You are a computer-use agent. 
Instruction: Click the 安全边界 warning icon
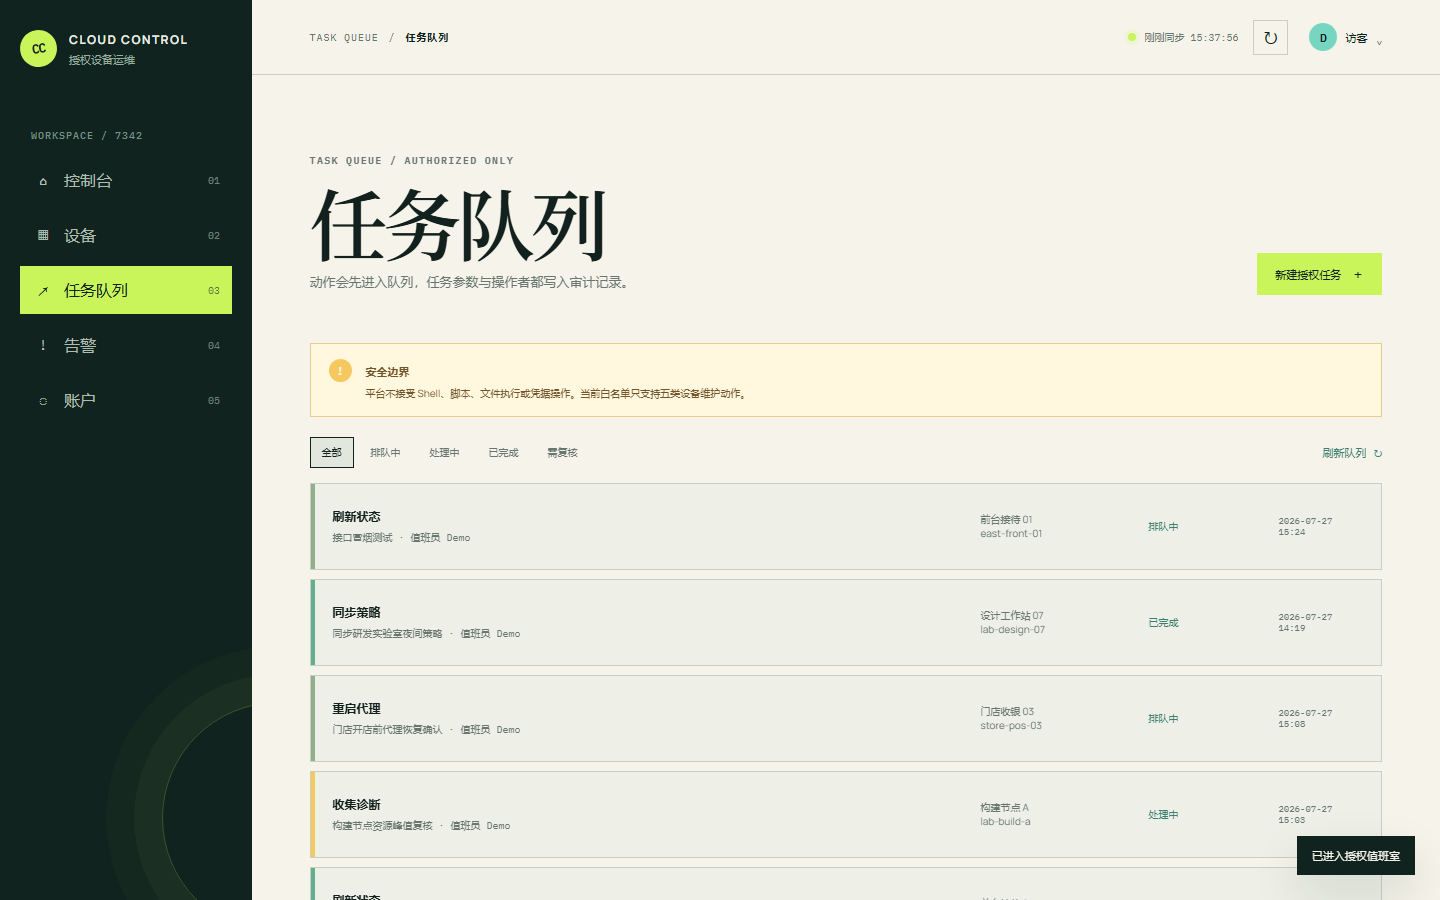point(340,370)
